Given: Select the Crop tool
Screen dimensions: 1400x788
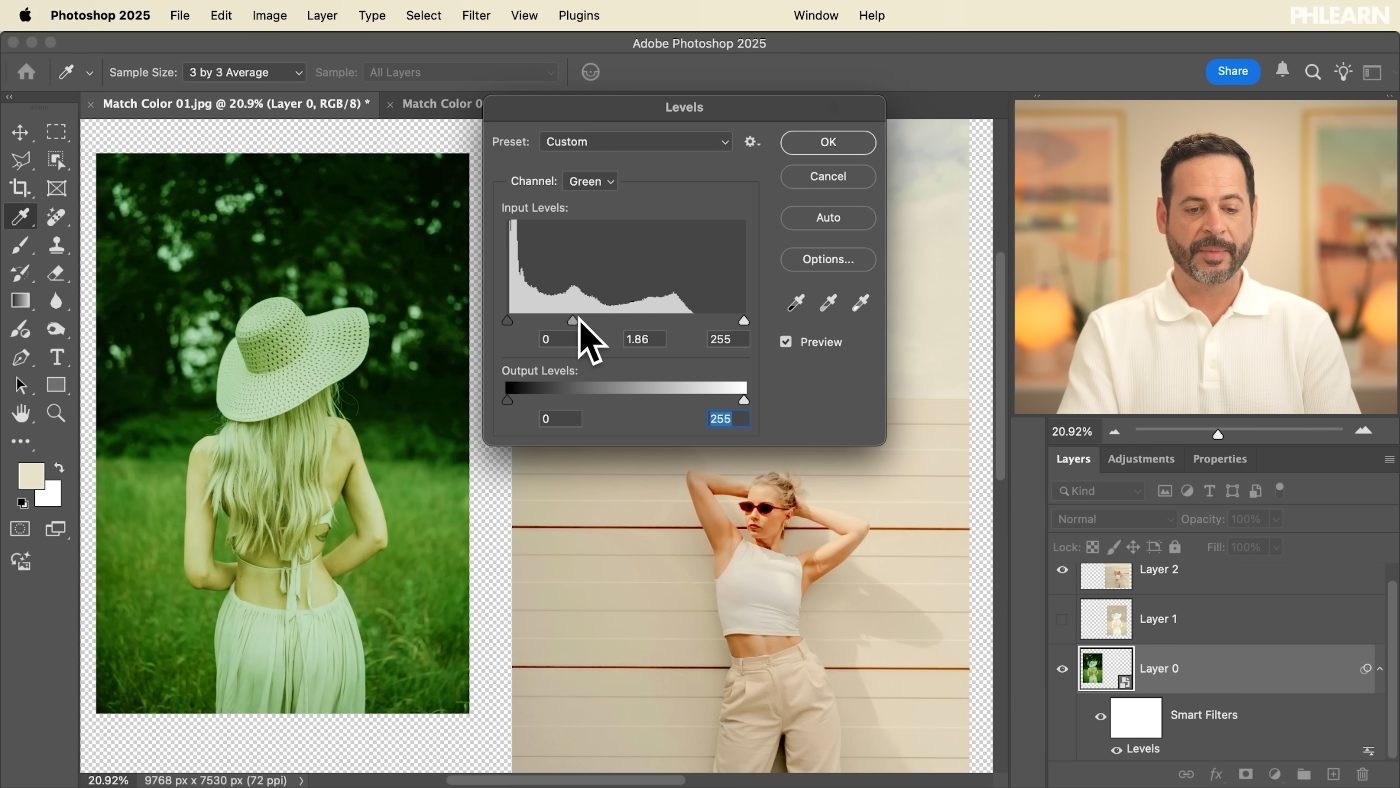Looking at the screenshot, I should click(x=20, y=188).
